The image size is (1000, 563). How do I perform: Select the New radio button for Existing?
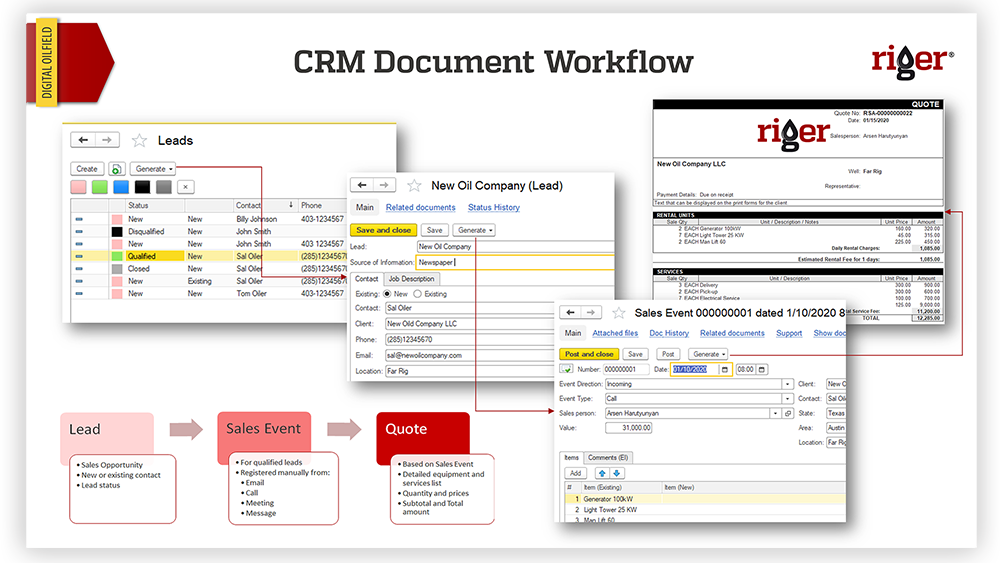388,294
